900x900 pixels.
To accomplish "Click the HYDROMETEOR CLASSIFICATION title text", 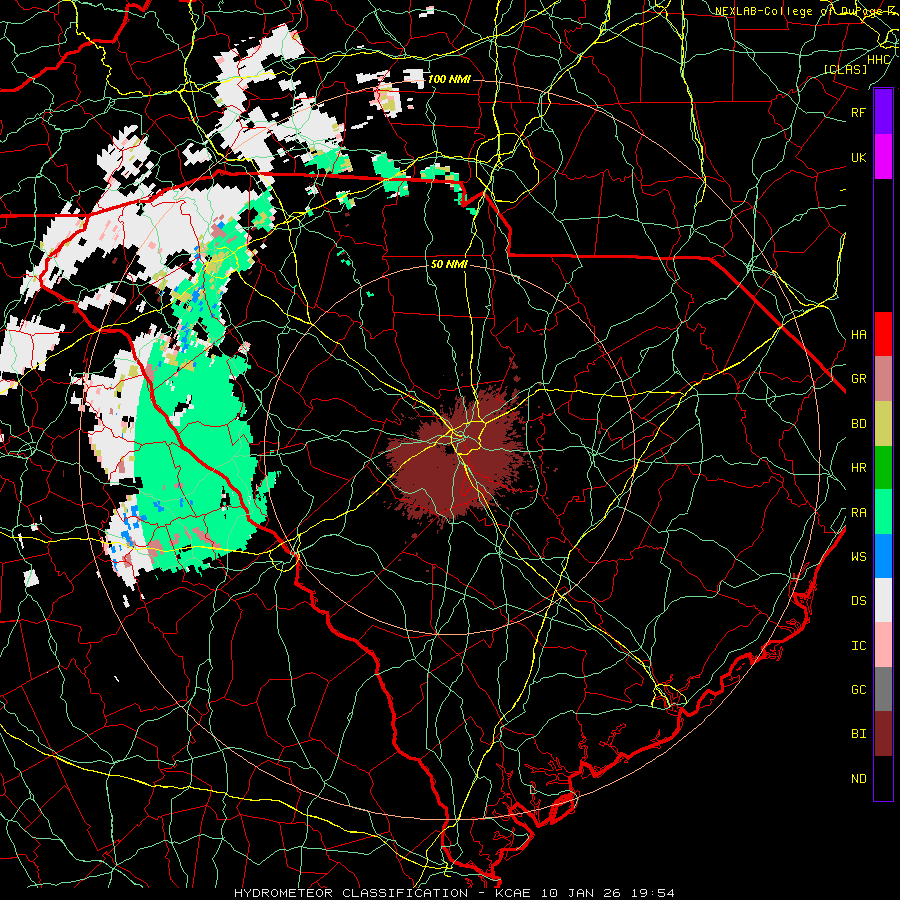I will click(351, 893).
